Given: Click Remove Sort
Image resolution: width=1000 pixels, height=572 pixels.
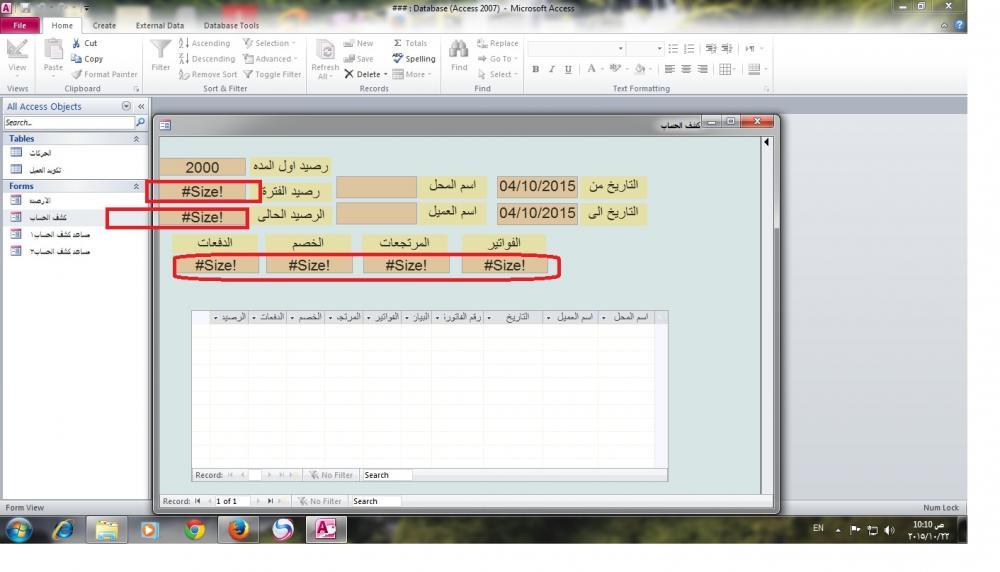Looking at the screenshot, I should coord(208,74).
